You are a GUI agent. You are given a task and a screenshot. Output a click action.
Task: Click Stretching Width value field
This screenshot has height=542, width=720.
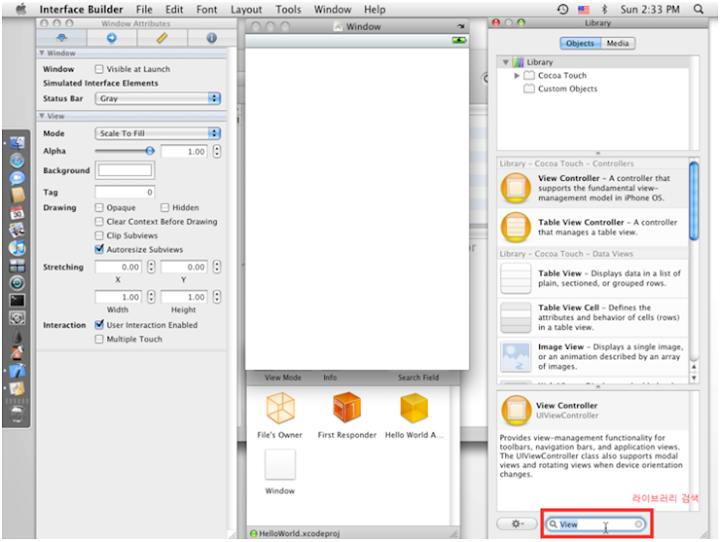pos(118,297)
